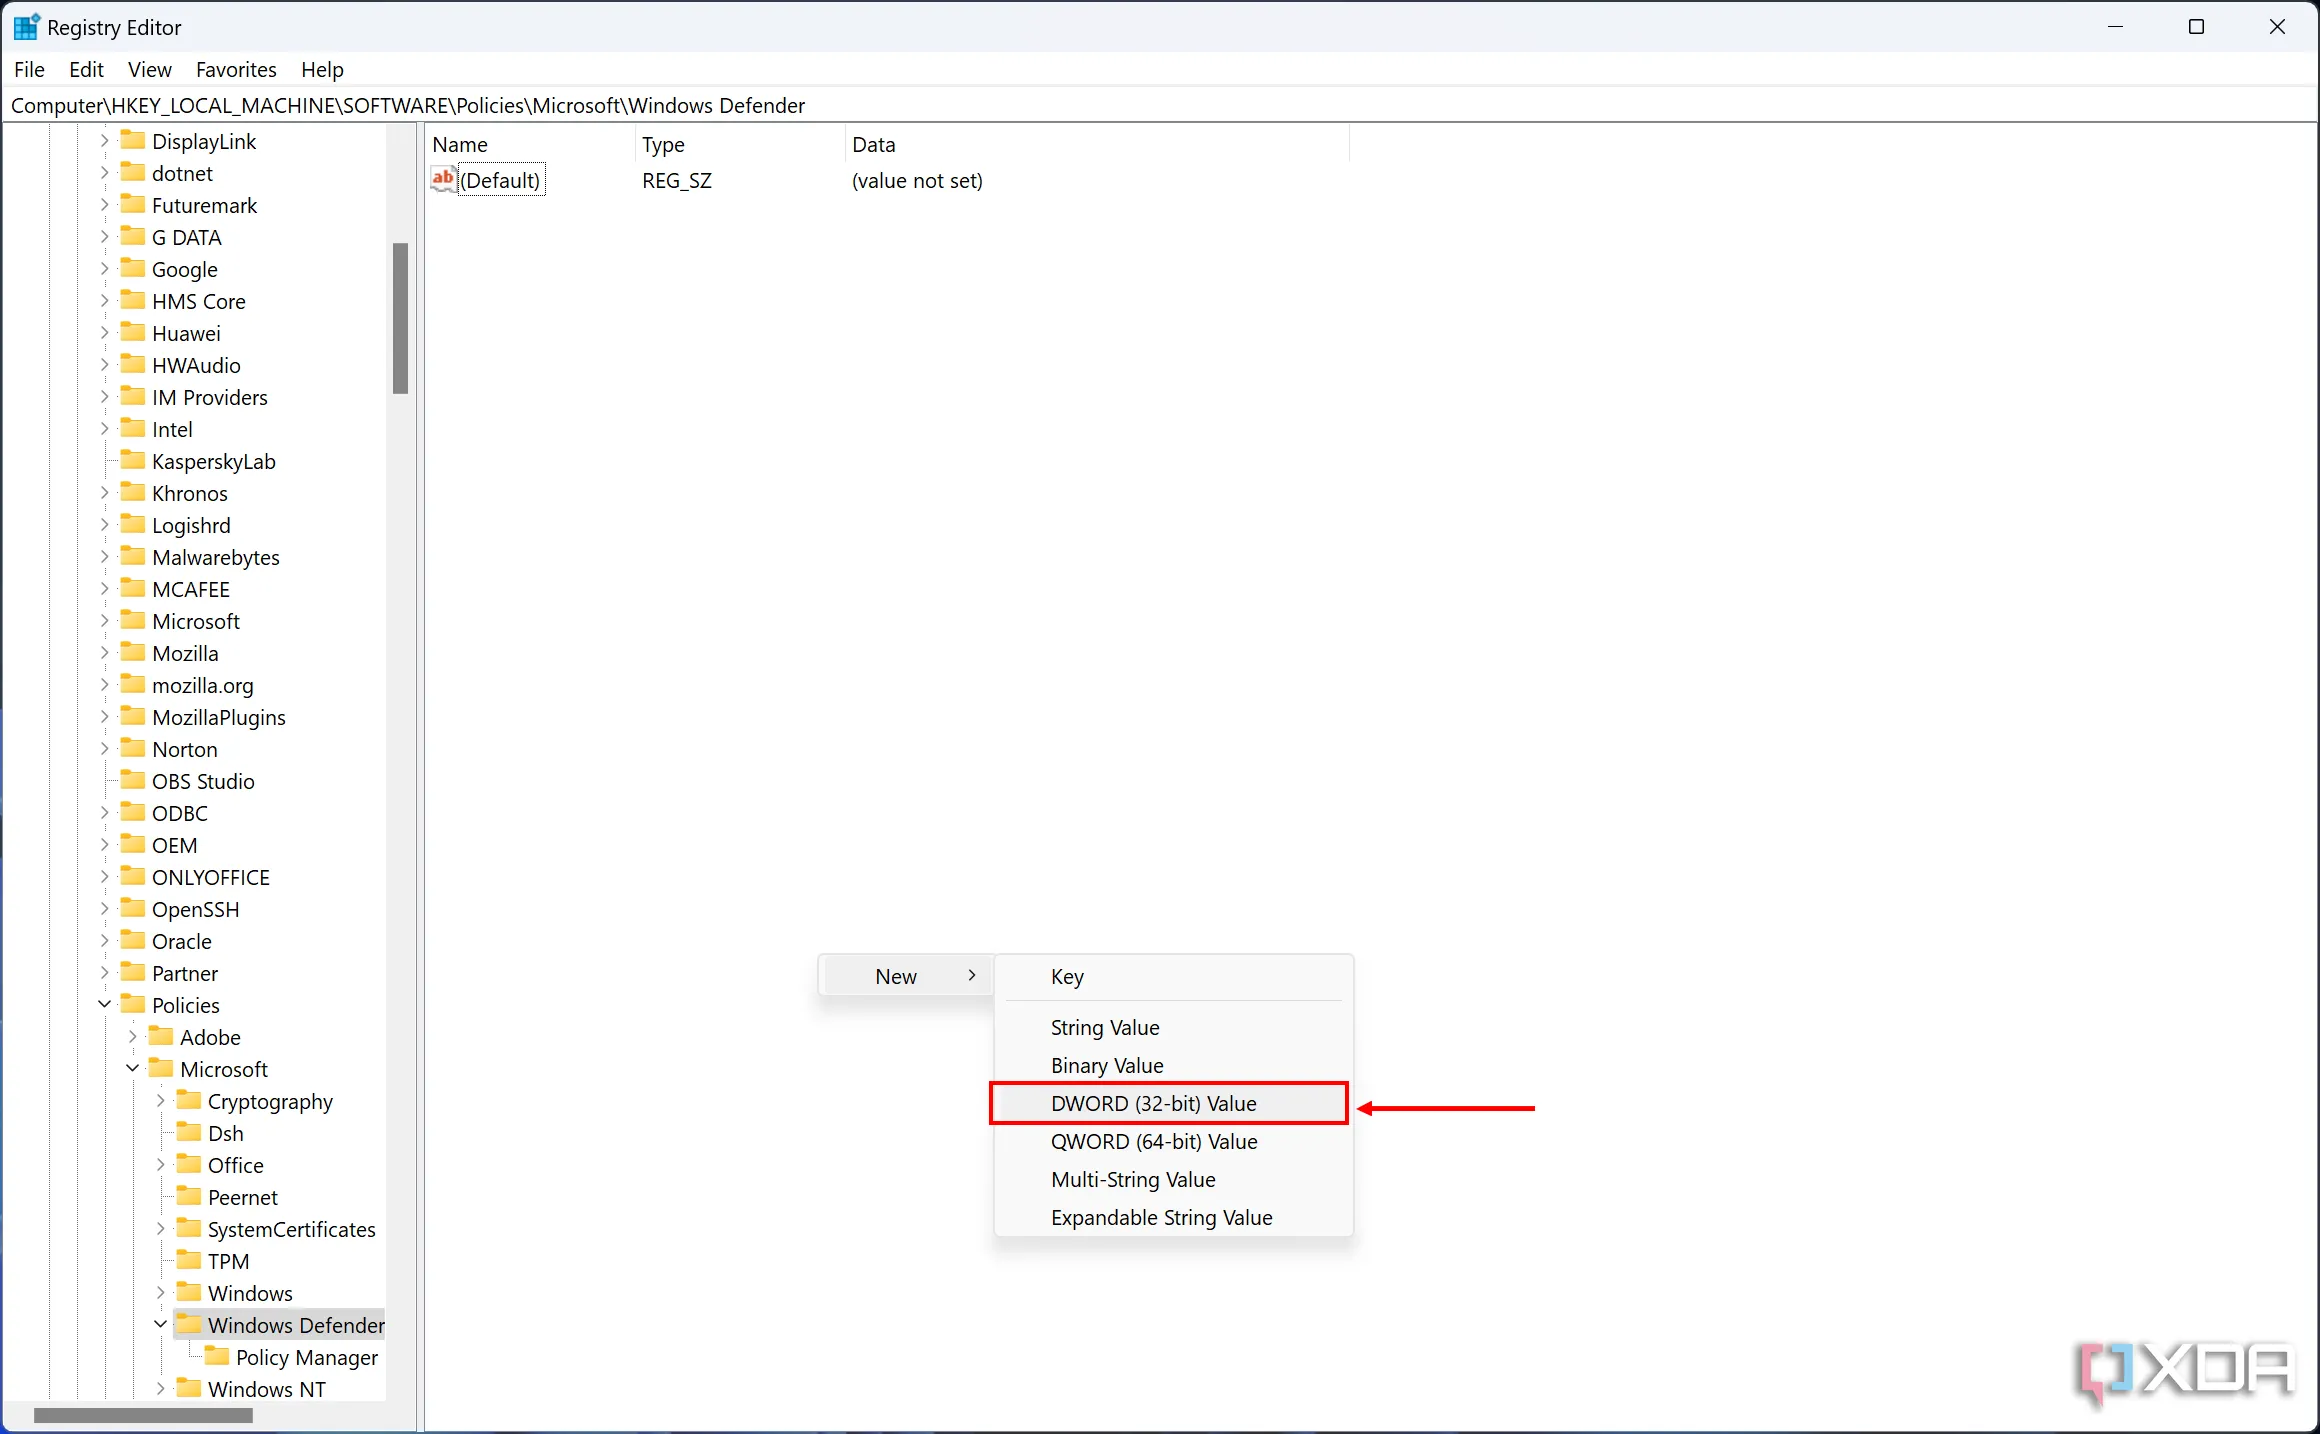The height and width of the screenshot is (1434, 2320).
Task: Click the Futuremark folder icon
Action: [x=133, y=204]
